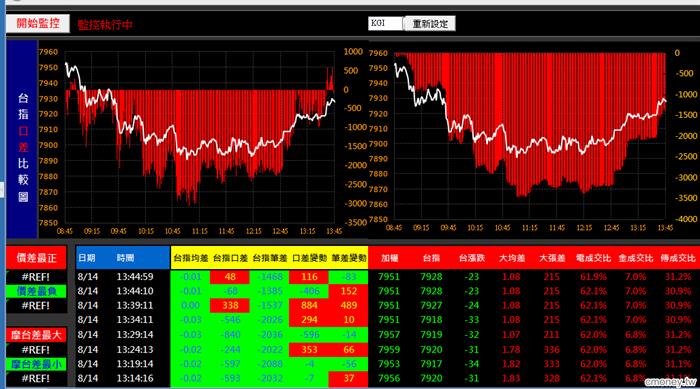The width and height of the screenshot is (700, 389).
Task: Select time cell 13:34:11
Action: coord(135,320)
